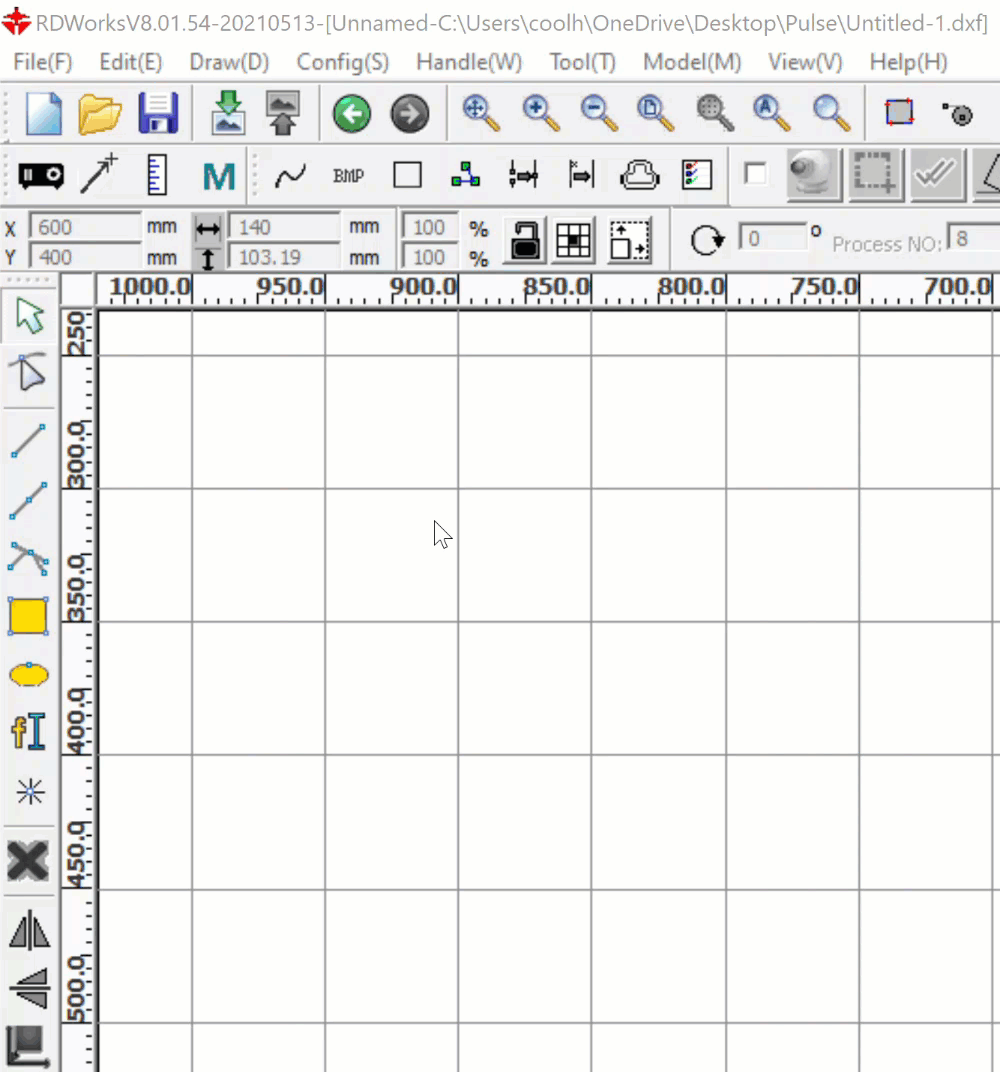Select the Pan view magnifier icon
Image resolution: width=1000 pixels, height=1072 pixels.
(x=481, y=113)
